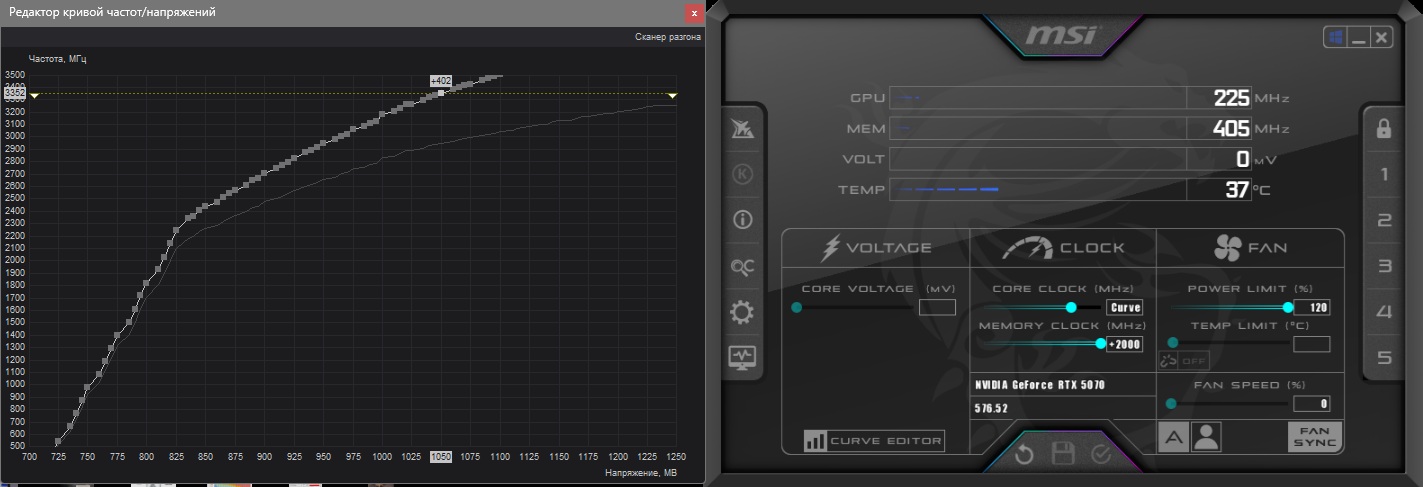Minimize the MSI Afterburner window
The height and width of the screenshot is (487, 1423).
pos(1358,38)
